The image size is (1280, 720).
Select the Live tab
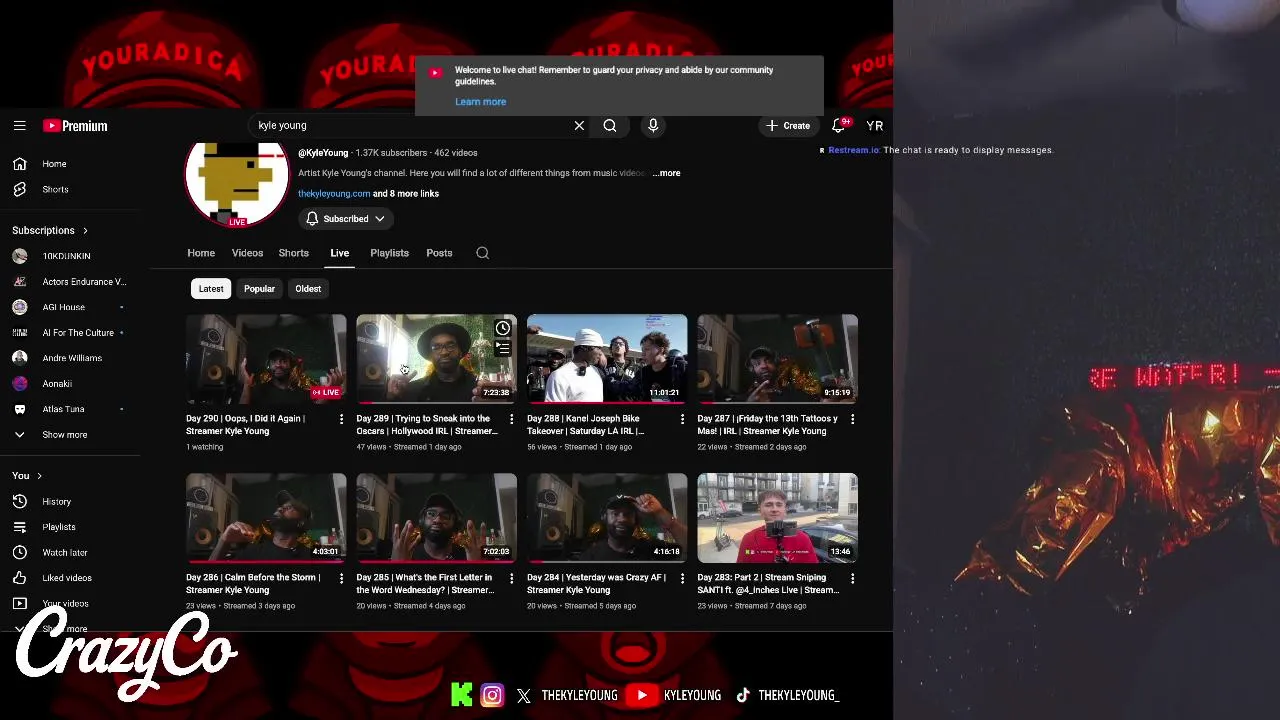tap(340, 253)
